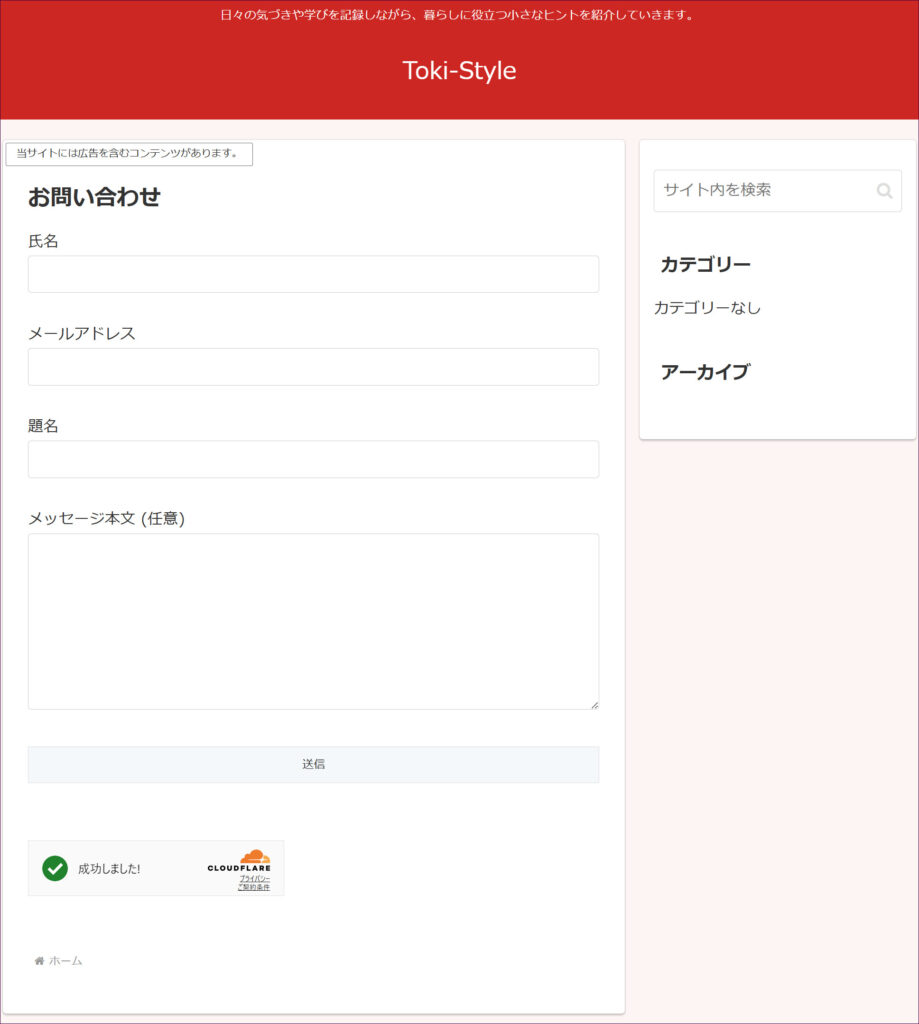Grab the message textarea resize handle
Image resolution: width=919 pixels, height=1024 pixels.
point(594,704)
